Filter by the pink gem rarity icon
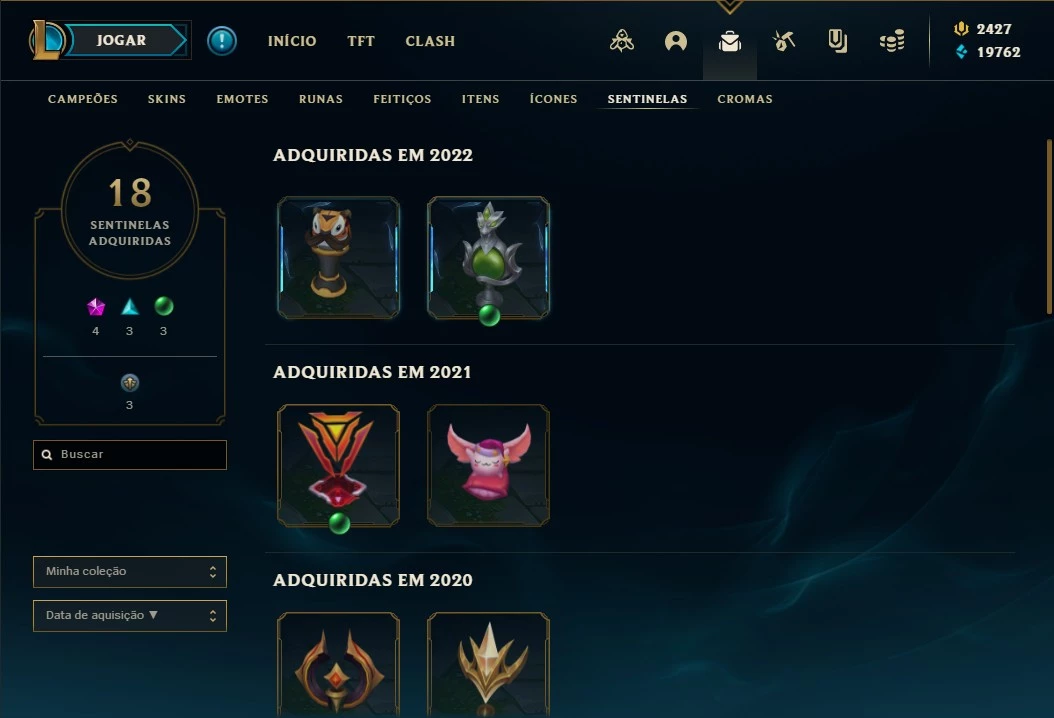The width and height of the screenshot is (1054, 718). pyautogui.click(x=96, y=307)
